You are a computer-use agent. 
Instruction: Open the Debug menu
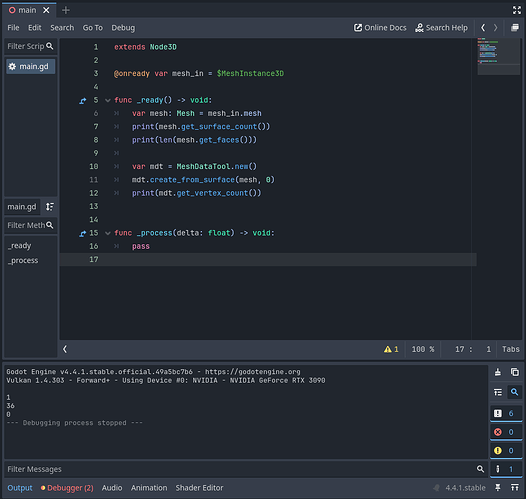click(123, 28)
